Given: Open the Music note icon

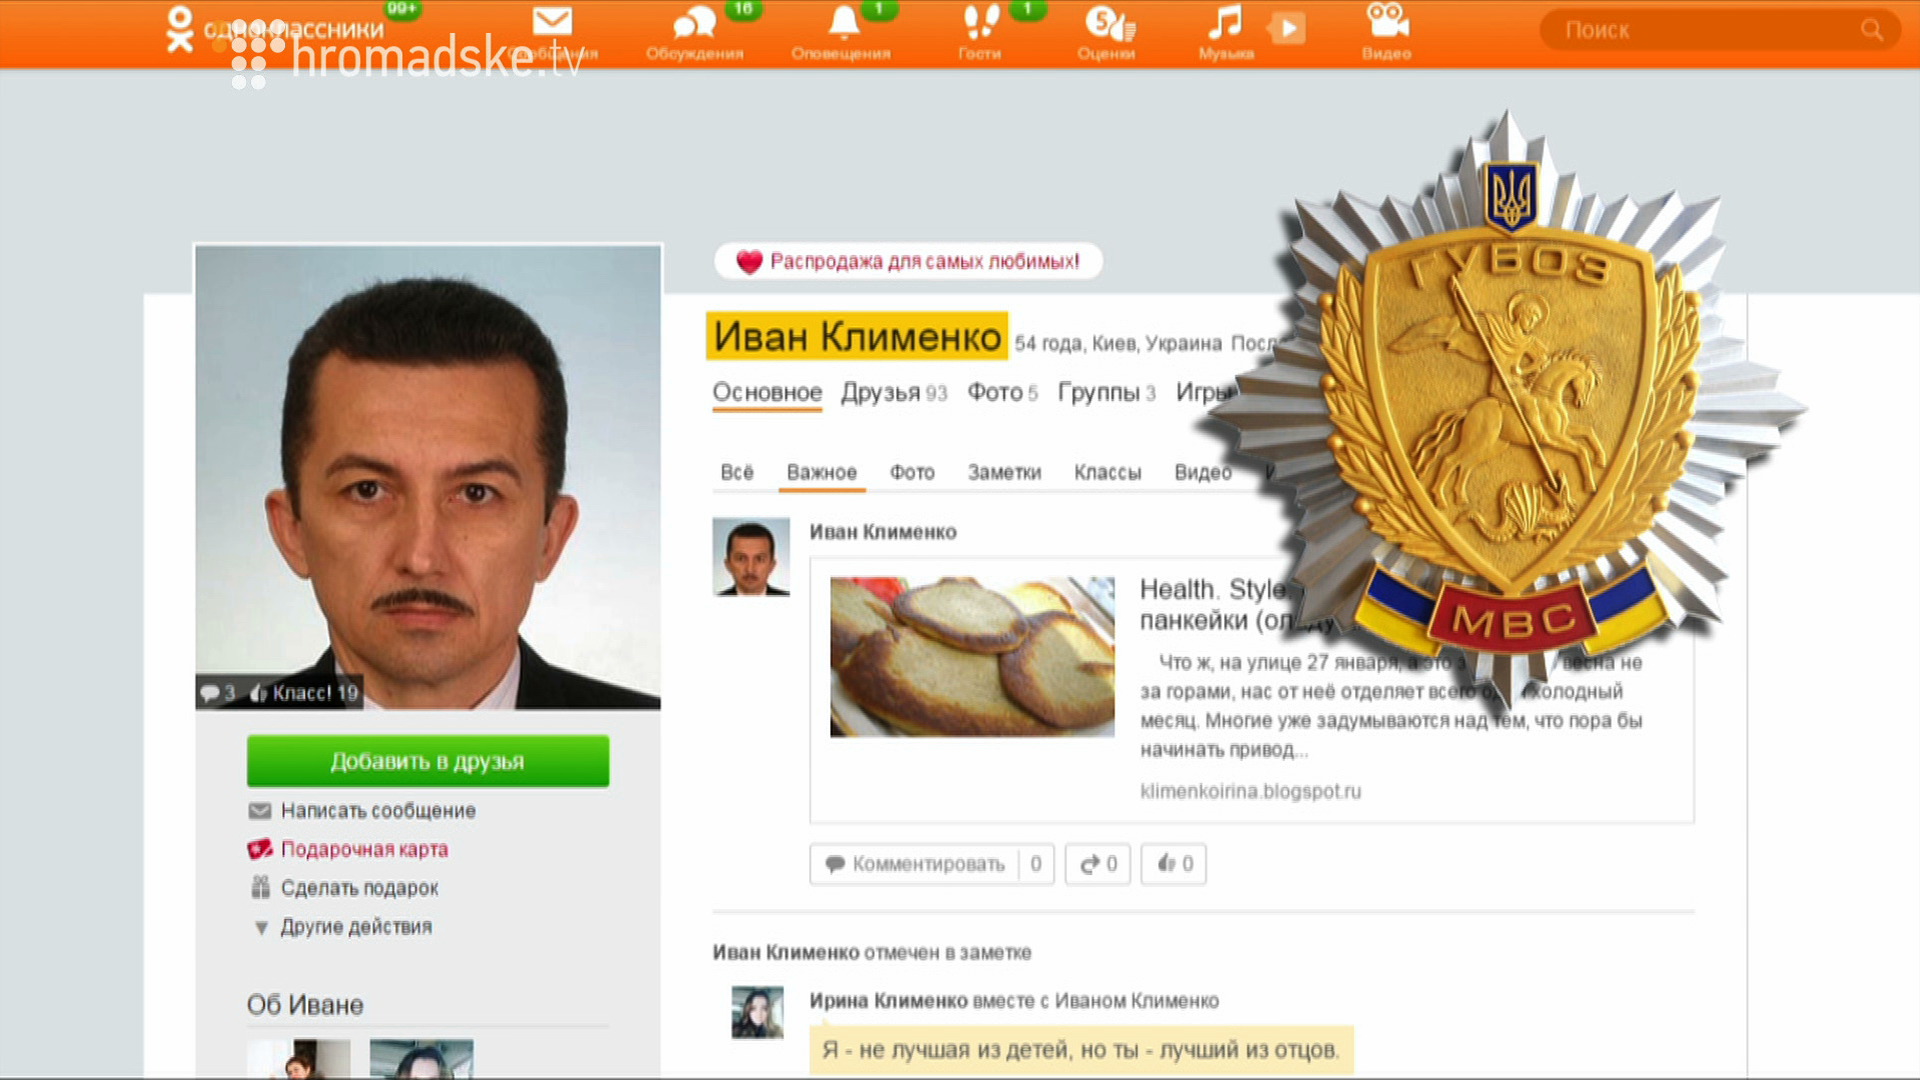Looking at the screenshot, I should 1224,23.
